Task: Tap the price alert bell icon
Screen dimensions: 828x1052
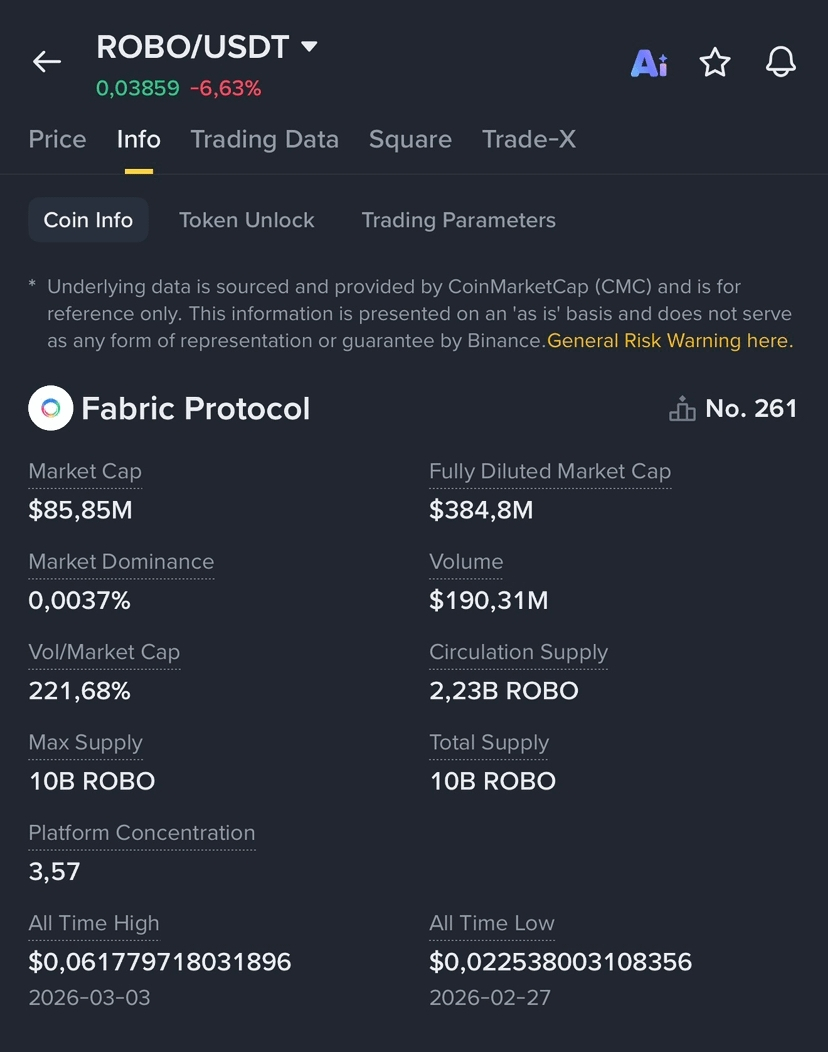Action: pyautogui.click(x=781, y=62)
